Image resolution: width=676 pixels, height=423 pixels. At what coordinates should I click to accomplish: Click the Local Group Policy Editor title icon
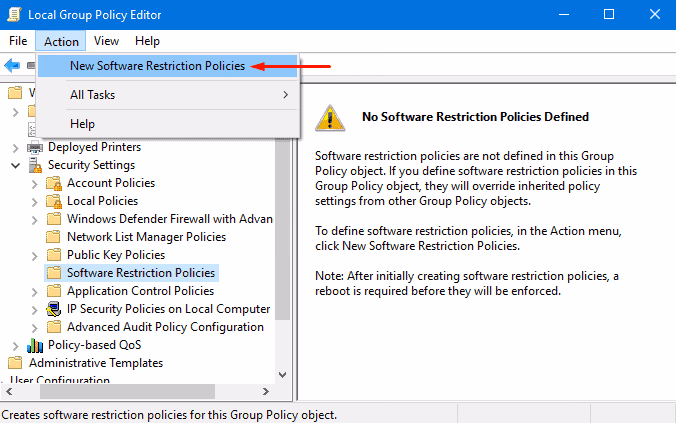14,14
